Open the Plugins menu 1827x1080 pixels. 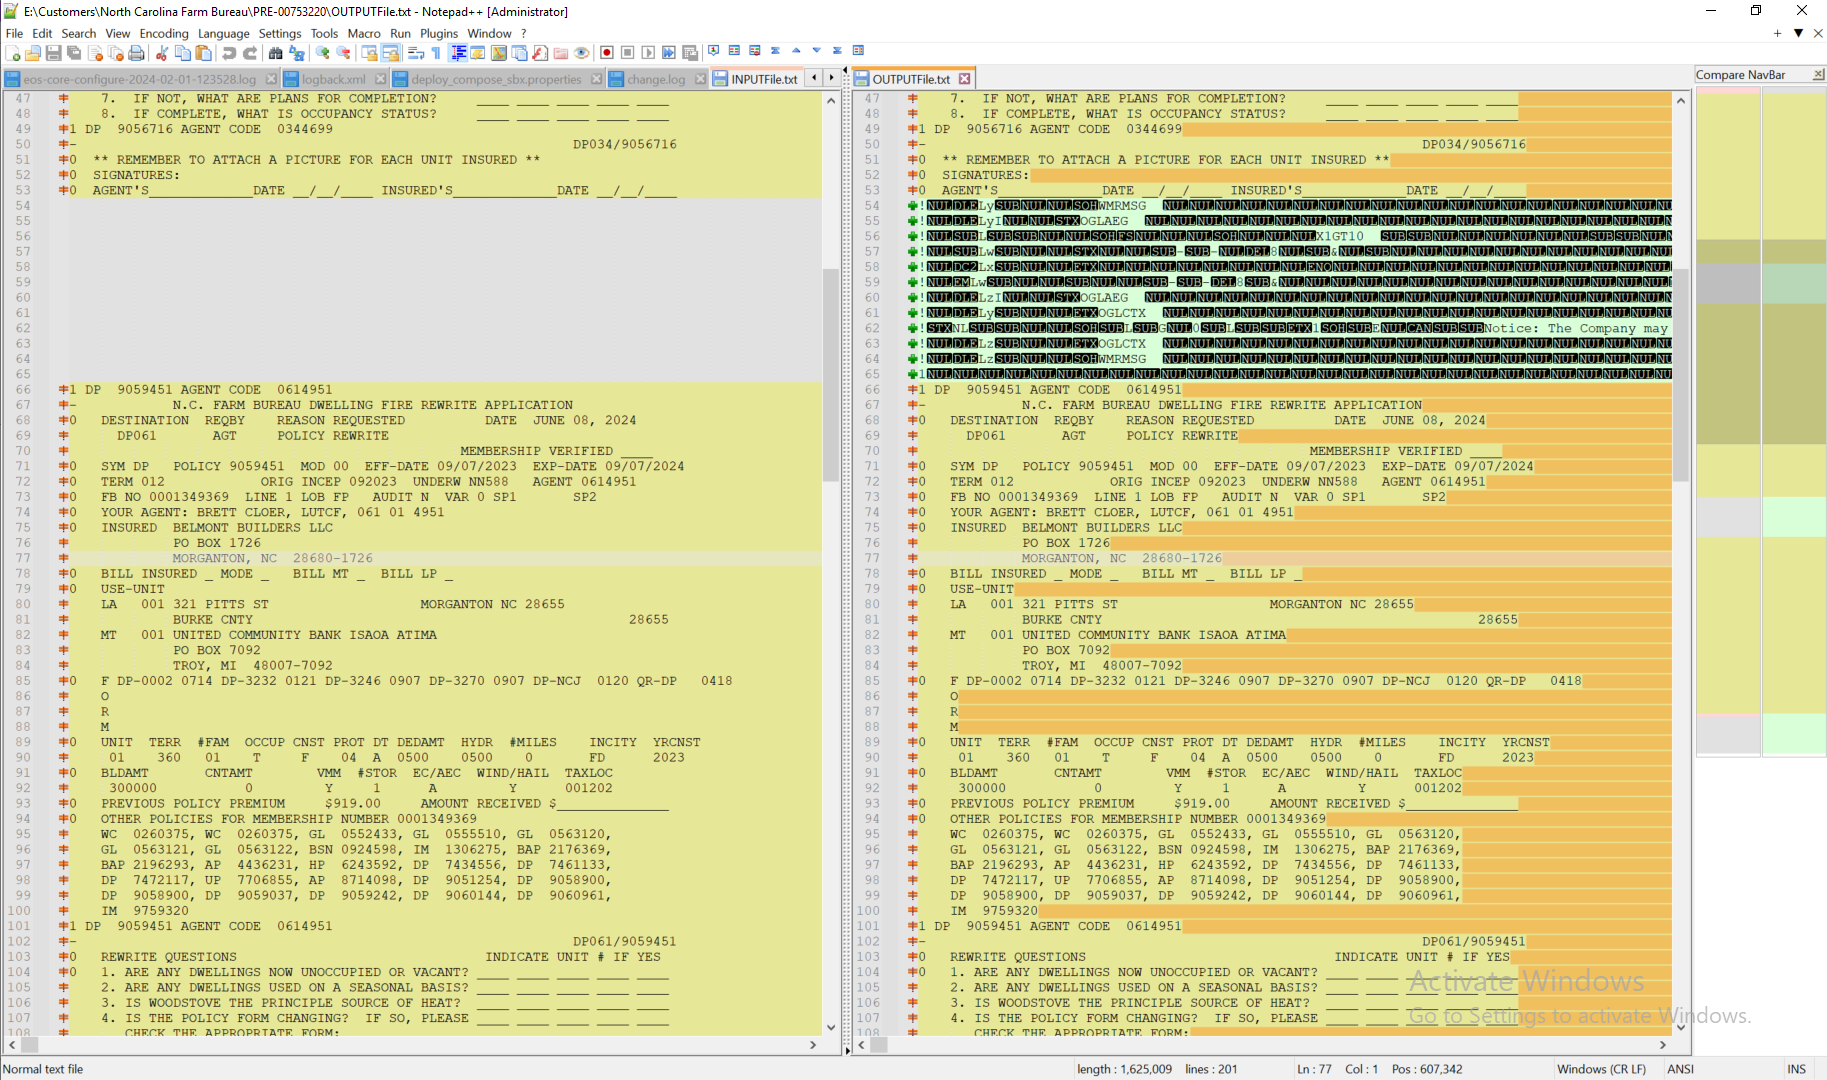coord(438,33)
